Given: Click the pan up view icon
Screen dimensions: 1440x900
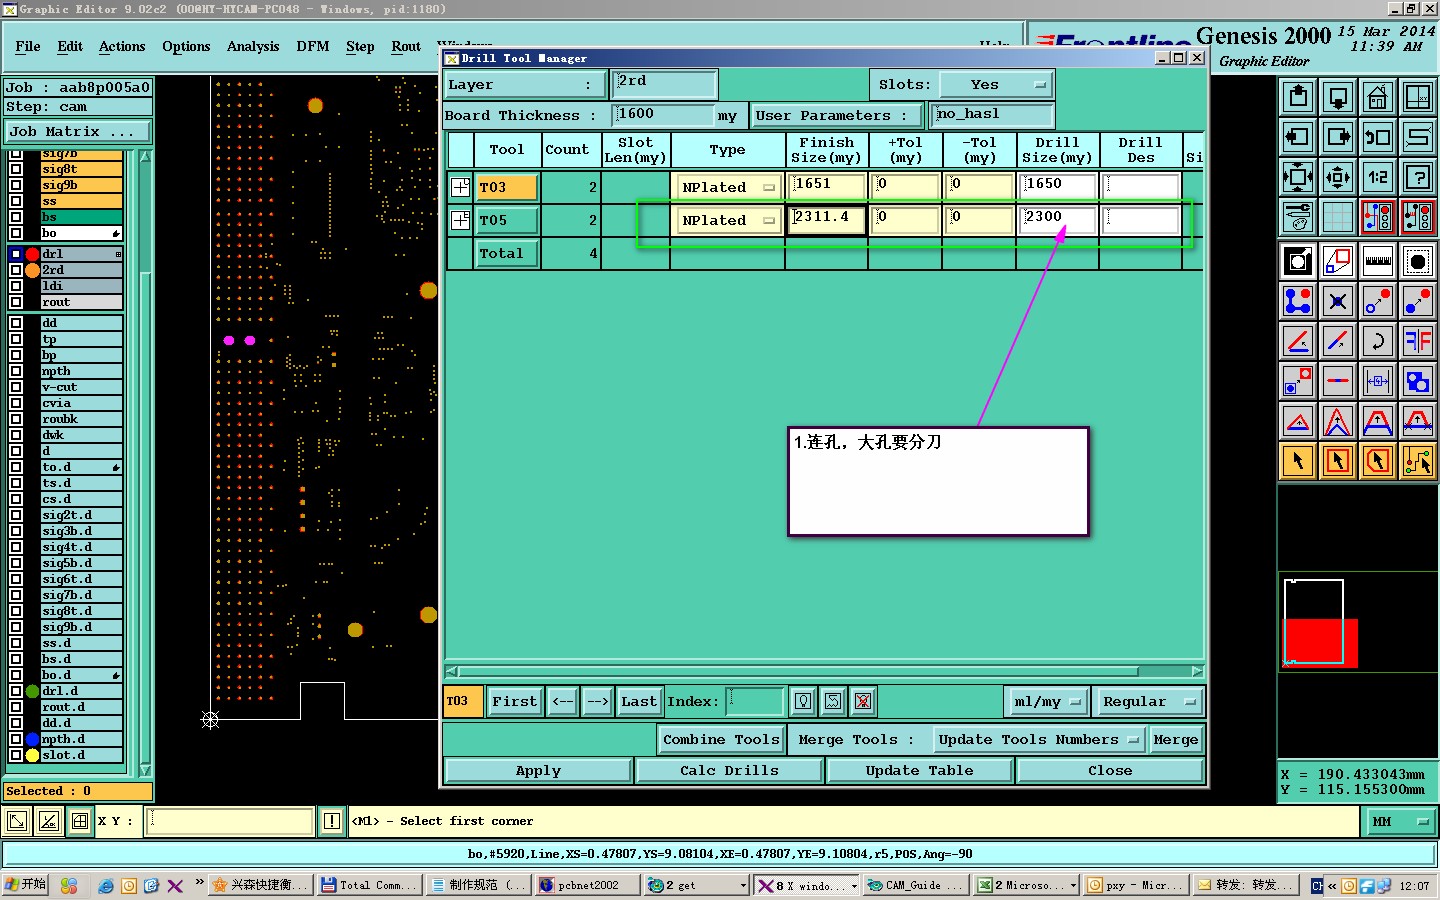Looking at the screenshot, I should 1298,97.
